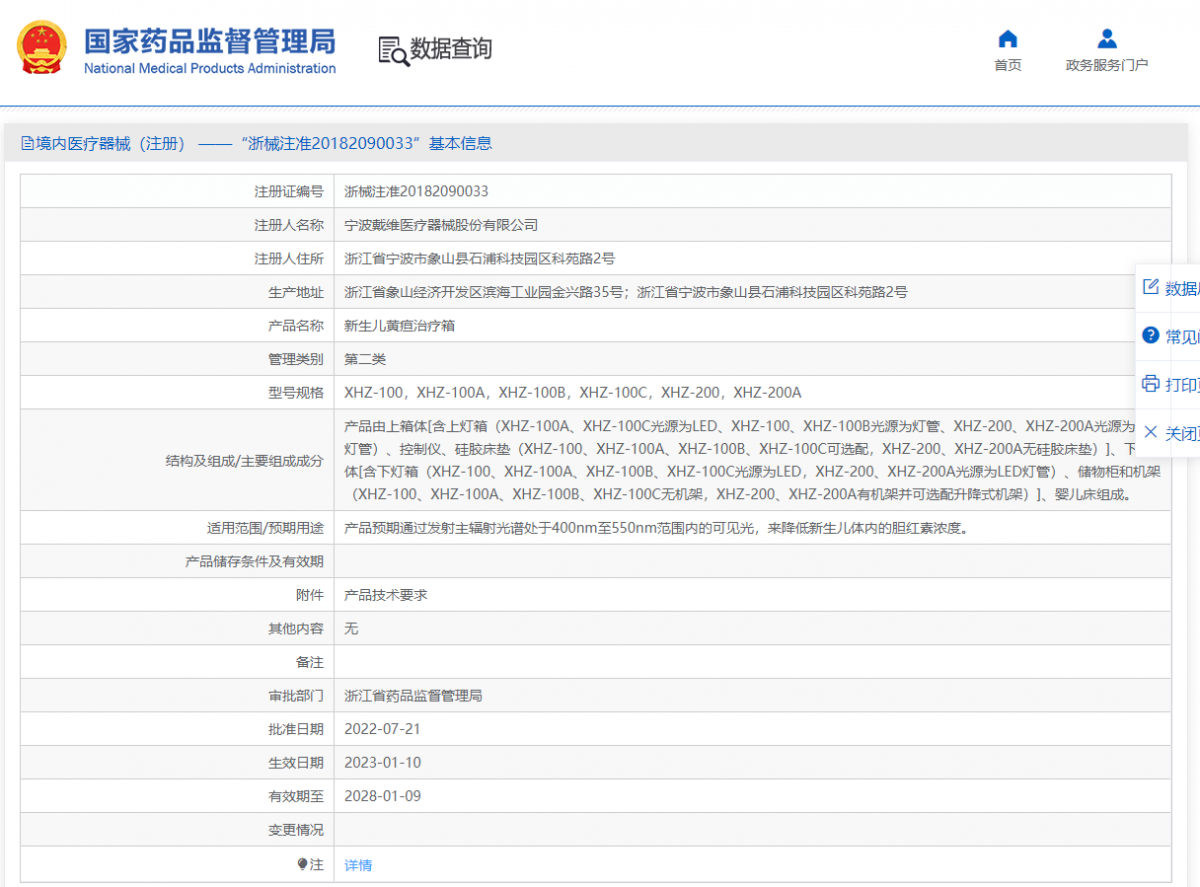1200x887 pixels.
Task: Click the 首页 text link
Action: (x=1008, y=65)
